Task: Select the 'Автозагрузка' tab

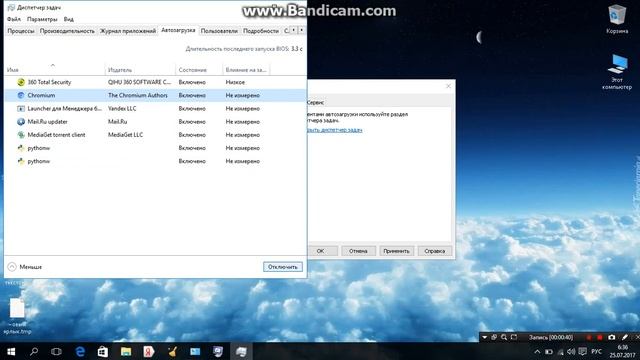Action: [178, 30]
